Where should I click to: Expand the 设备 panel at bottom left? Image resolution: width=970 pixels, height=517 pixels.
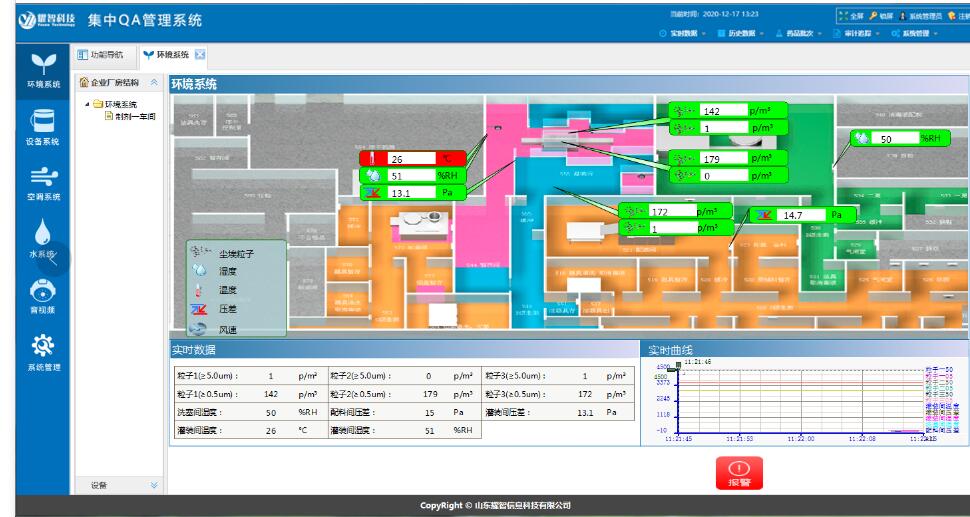click(x=154, y=485)
